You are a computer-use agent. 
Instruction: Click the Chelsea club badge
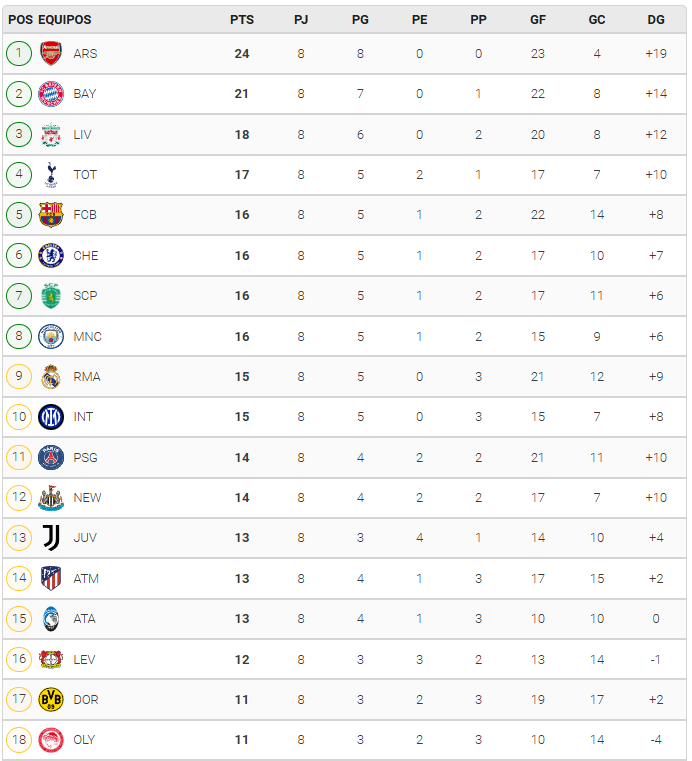coord(51,256)
